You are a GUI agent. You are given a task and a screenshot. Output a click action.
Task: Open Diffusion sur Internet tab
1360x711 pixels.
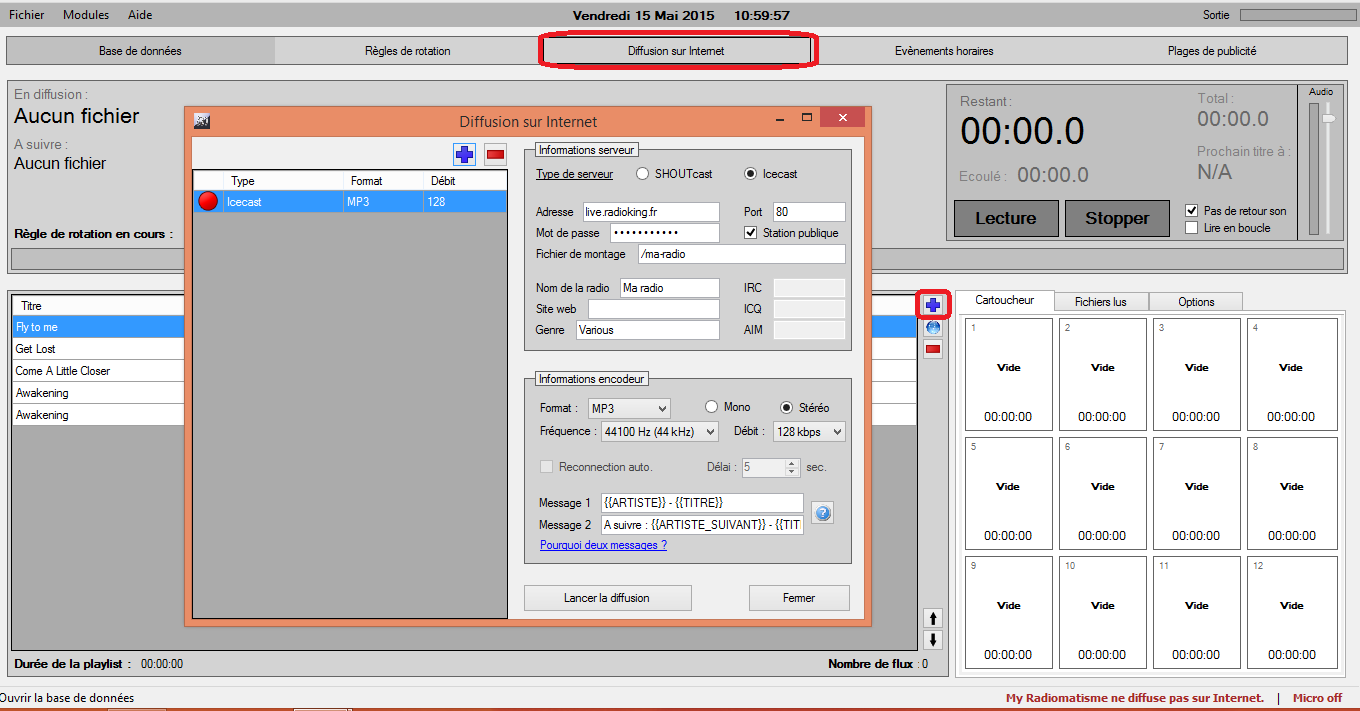676,51
